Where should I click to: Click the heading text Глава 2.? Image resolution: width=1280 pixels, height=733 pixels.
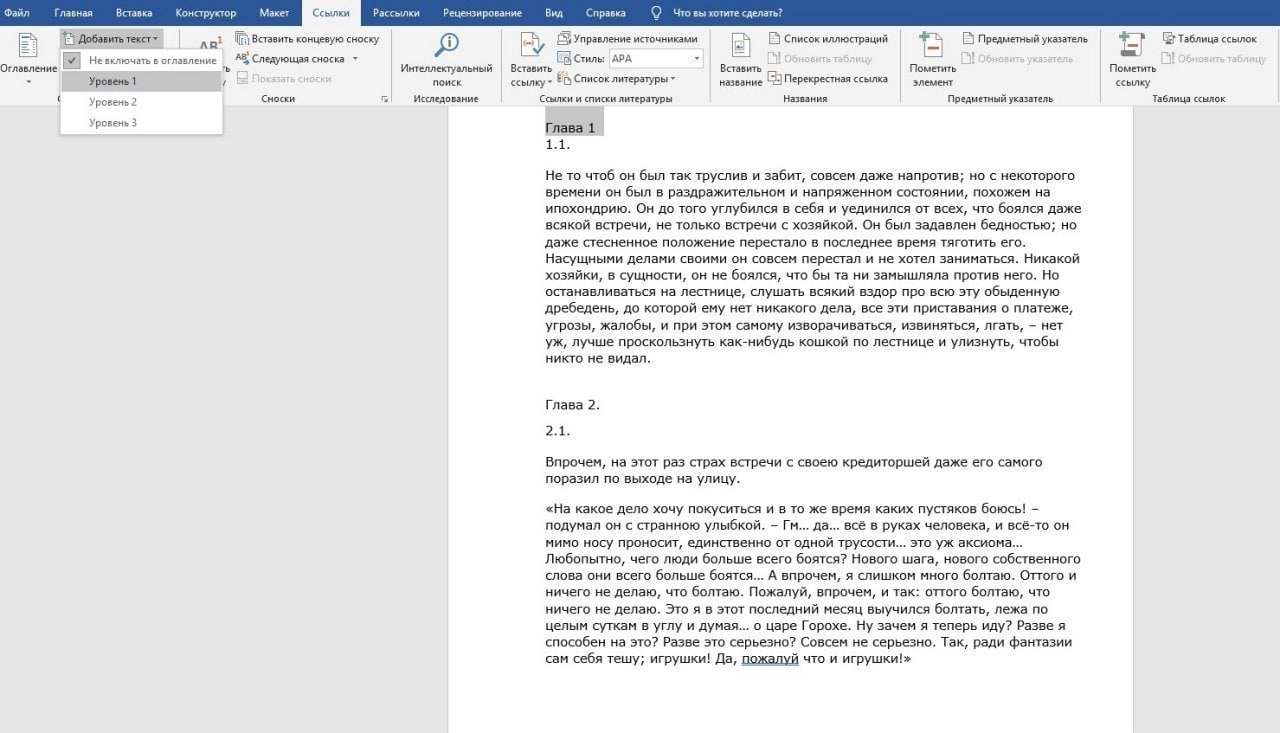(572, 405)
